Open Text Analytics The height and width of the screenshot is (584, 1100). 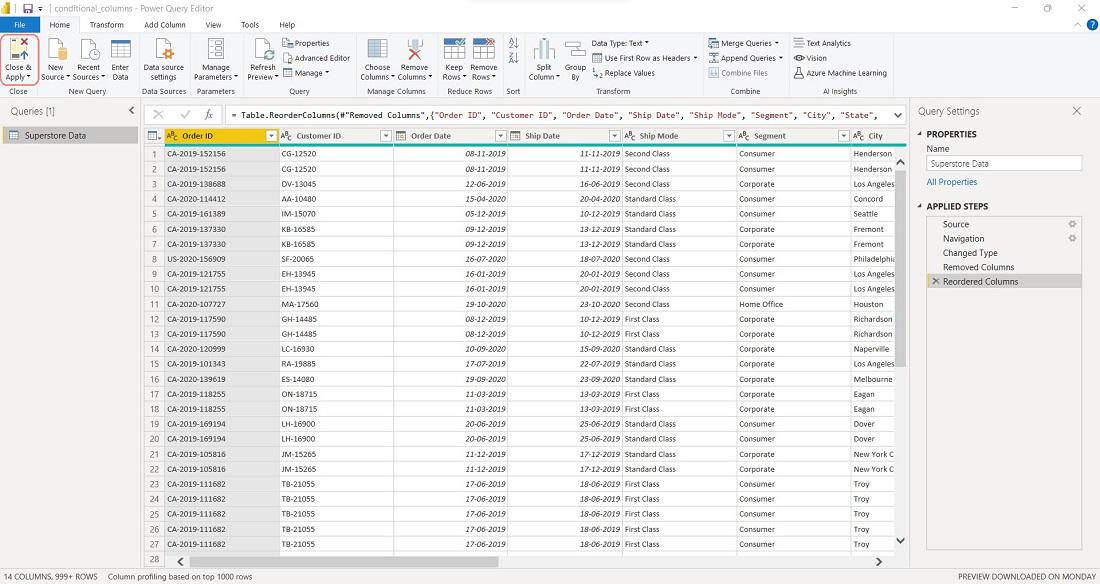pos(822,43)
